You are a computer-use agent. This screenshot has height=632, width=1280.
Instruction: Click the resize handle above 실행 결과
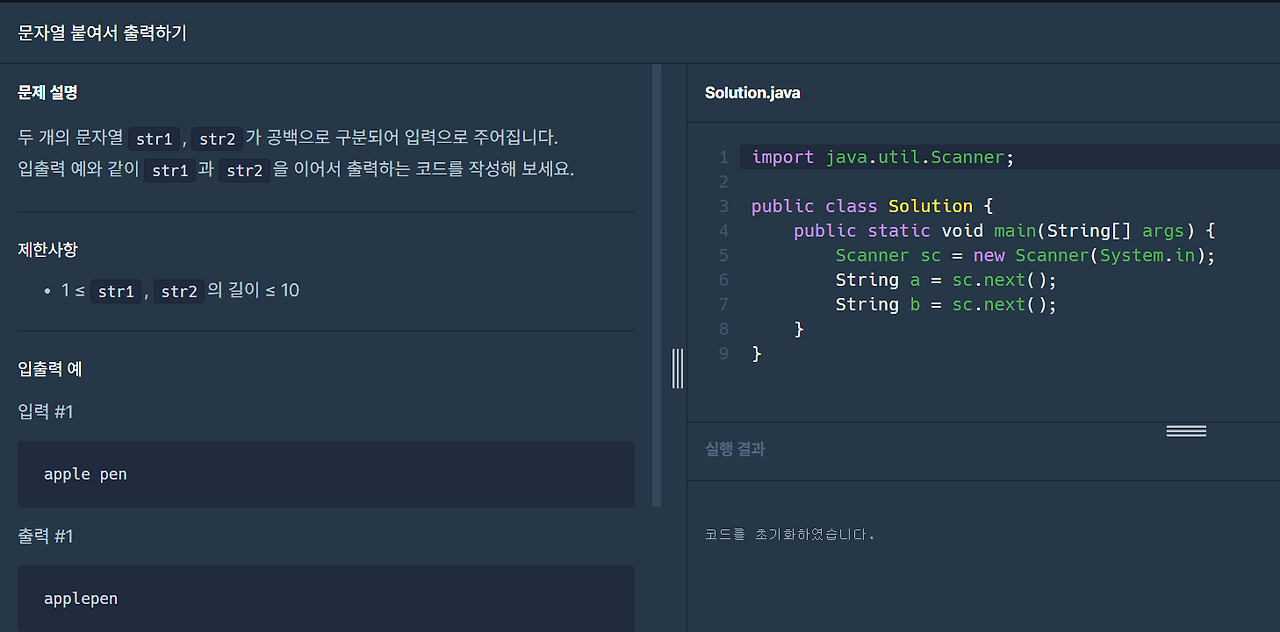(x=1186, y=429)
